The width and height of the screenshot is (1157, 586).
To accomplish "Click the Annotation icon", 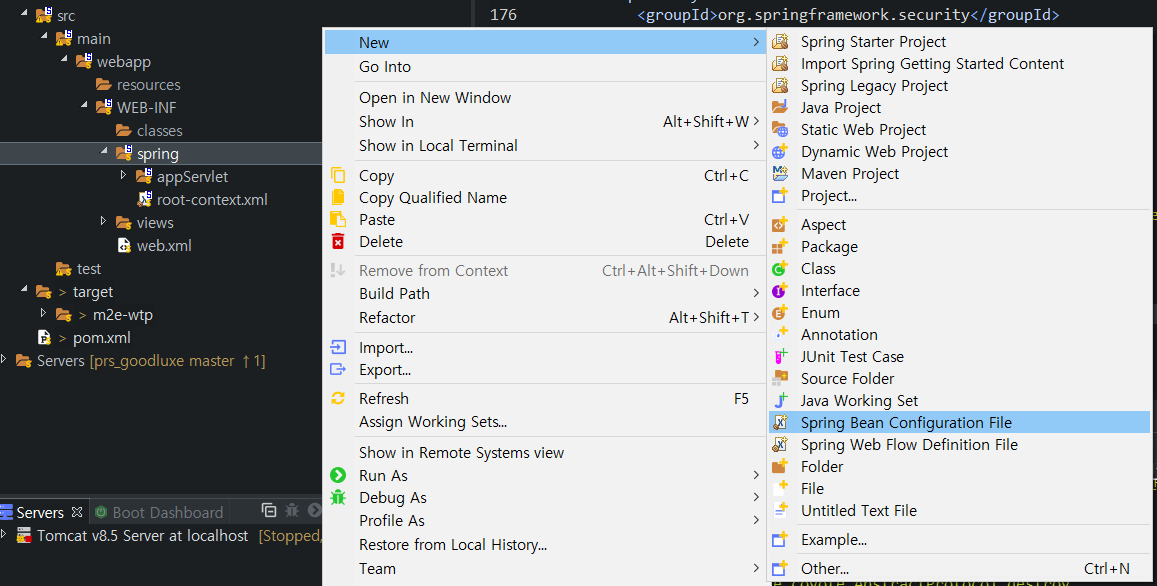I will pos(780,334).
